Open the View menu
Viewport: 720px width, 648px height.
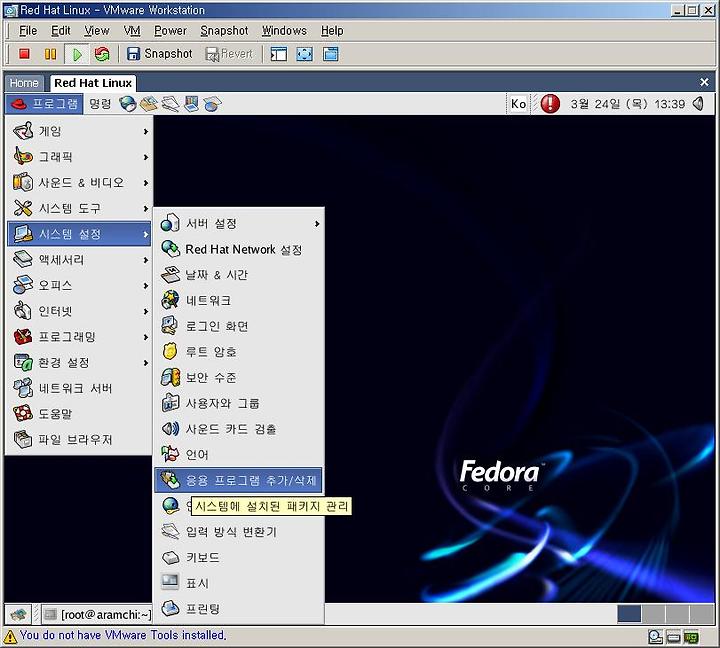[97, 31]
